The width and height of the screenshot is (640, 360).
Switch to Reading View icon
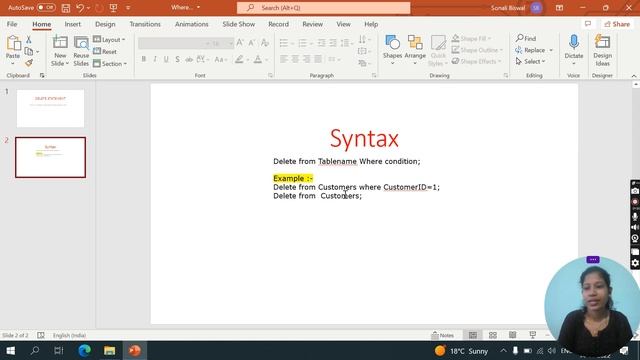pyautogui.click(x=513, y=335)
